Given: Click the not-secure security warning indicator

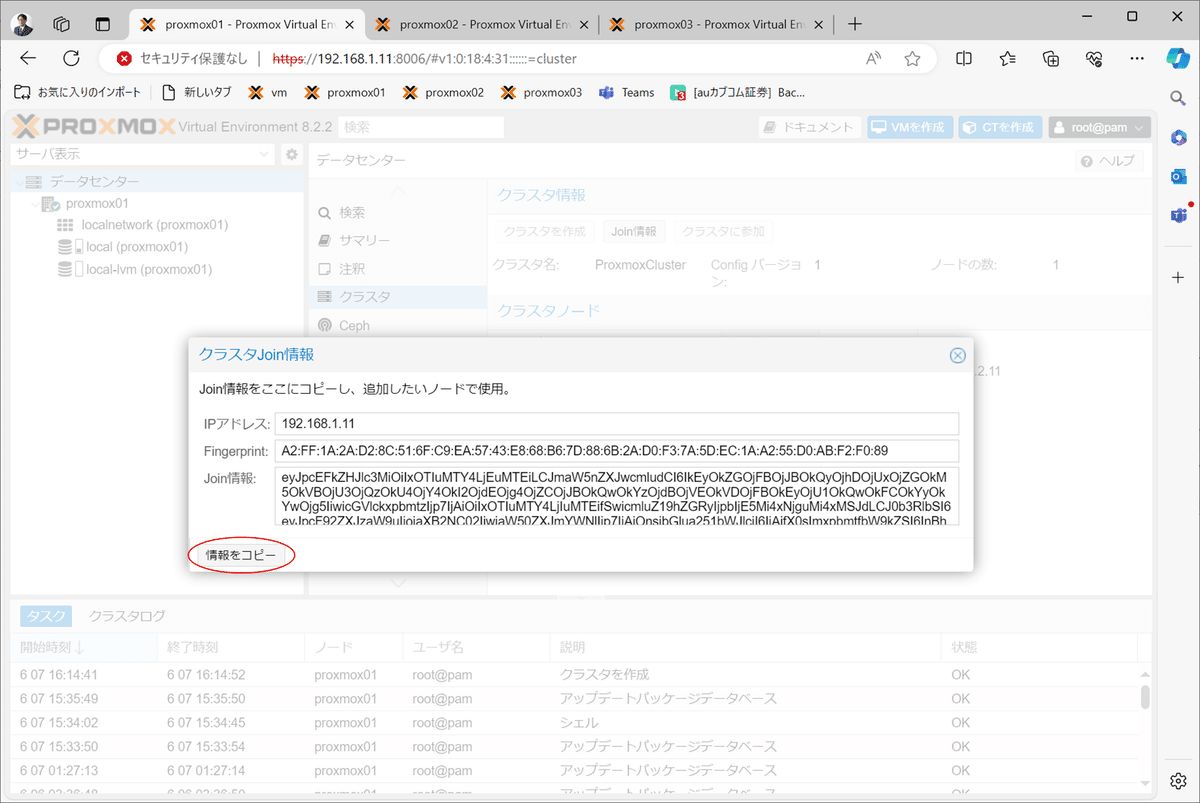Looking at the screenshot, I should point(180,59).
